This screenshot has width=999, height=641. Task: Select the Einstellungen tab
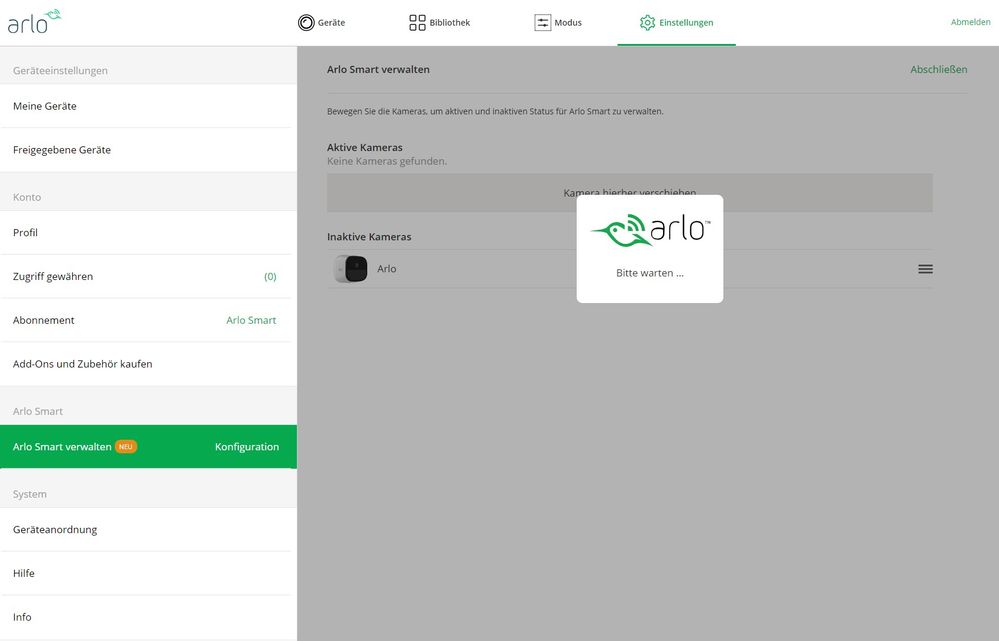coord(677,22)
